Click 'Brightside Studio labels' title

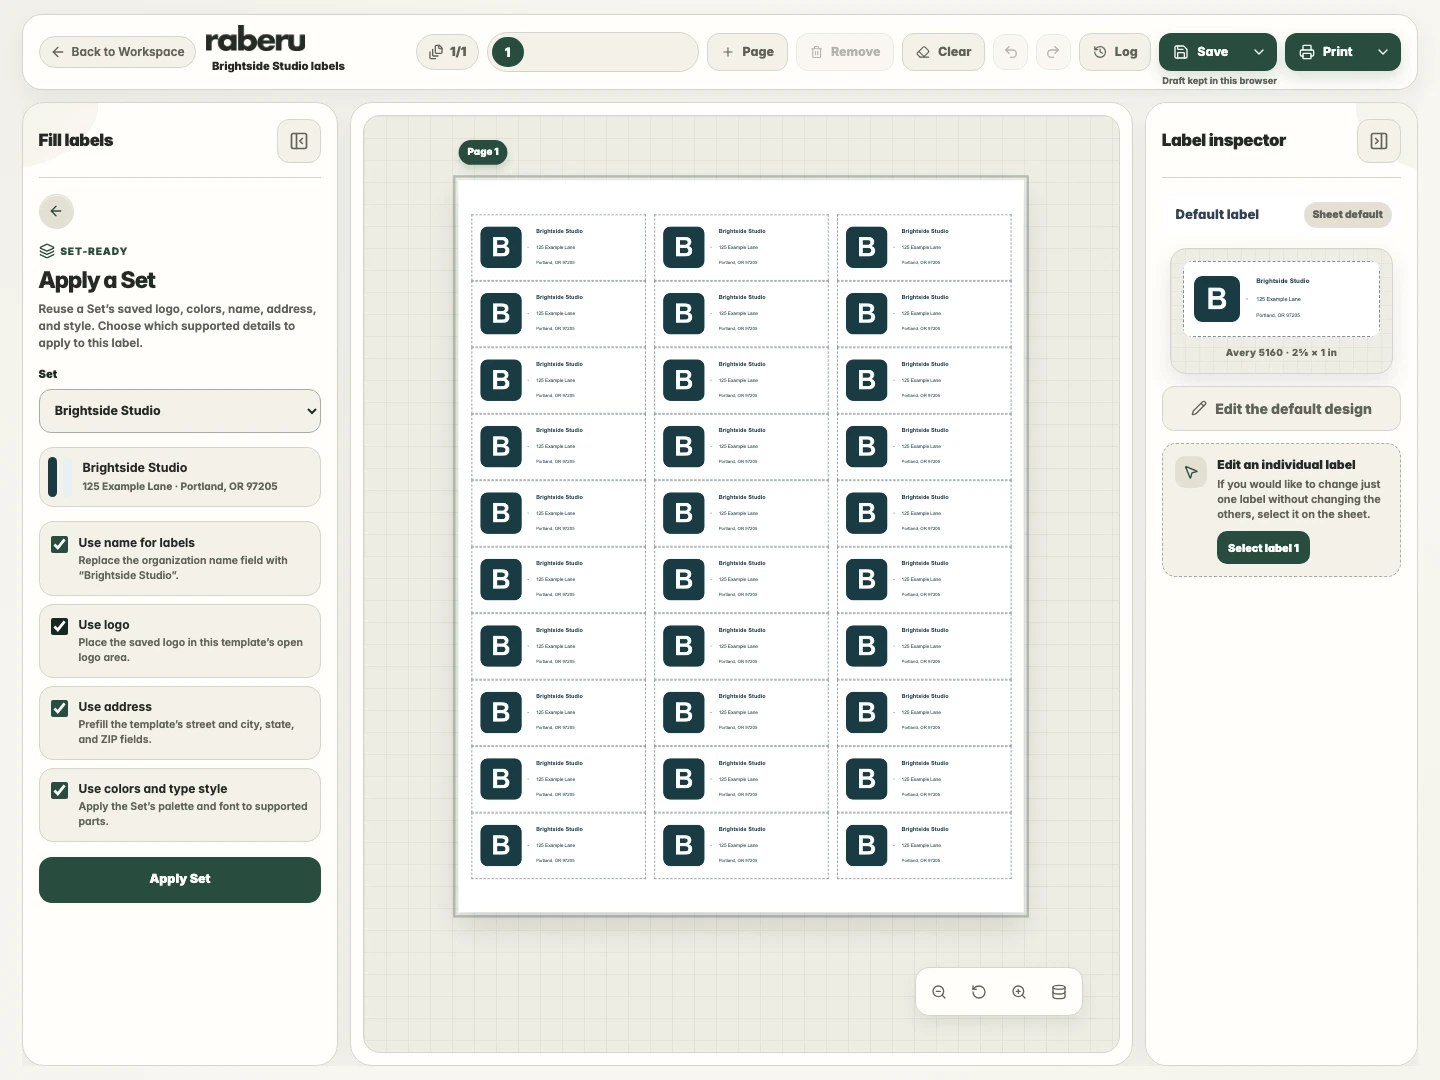tap(278, 66)
